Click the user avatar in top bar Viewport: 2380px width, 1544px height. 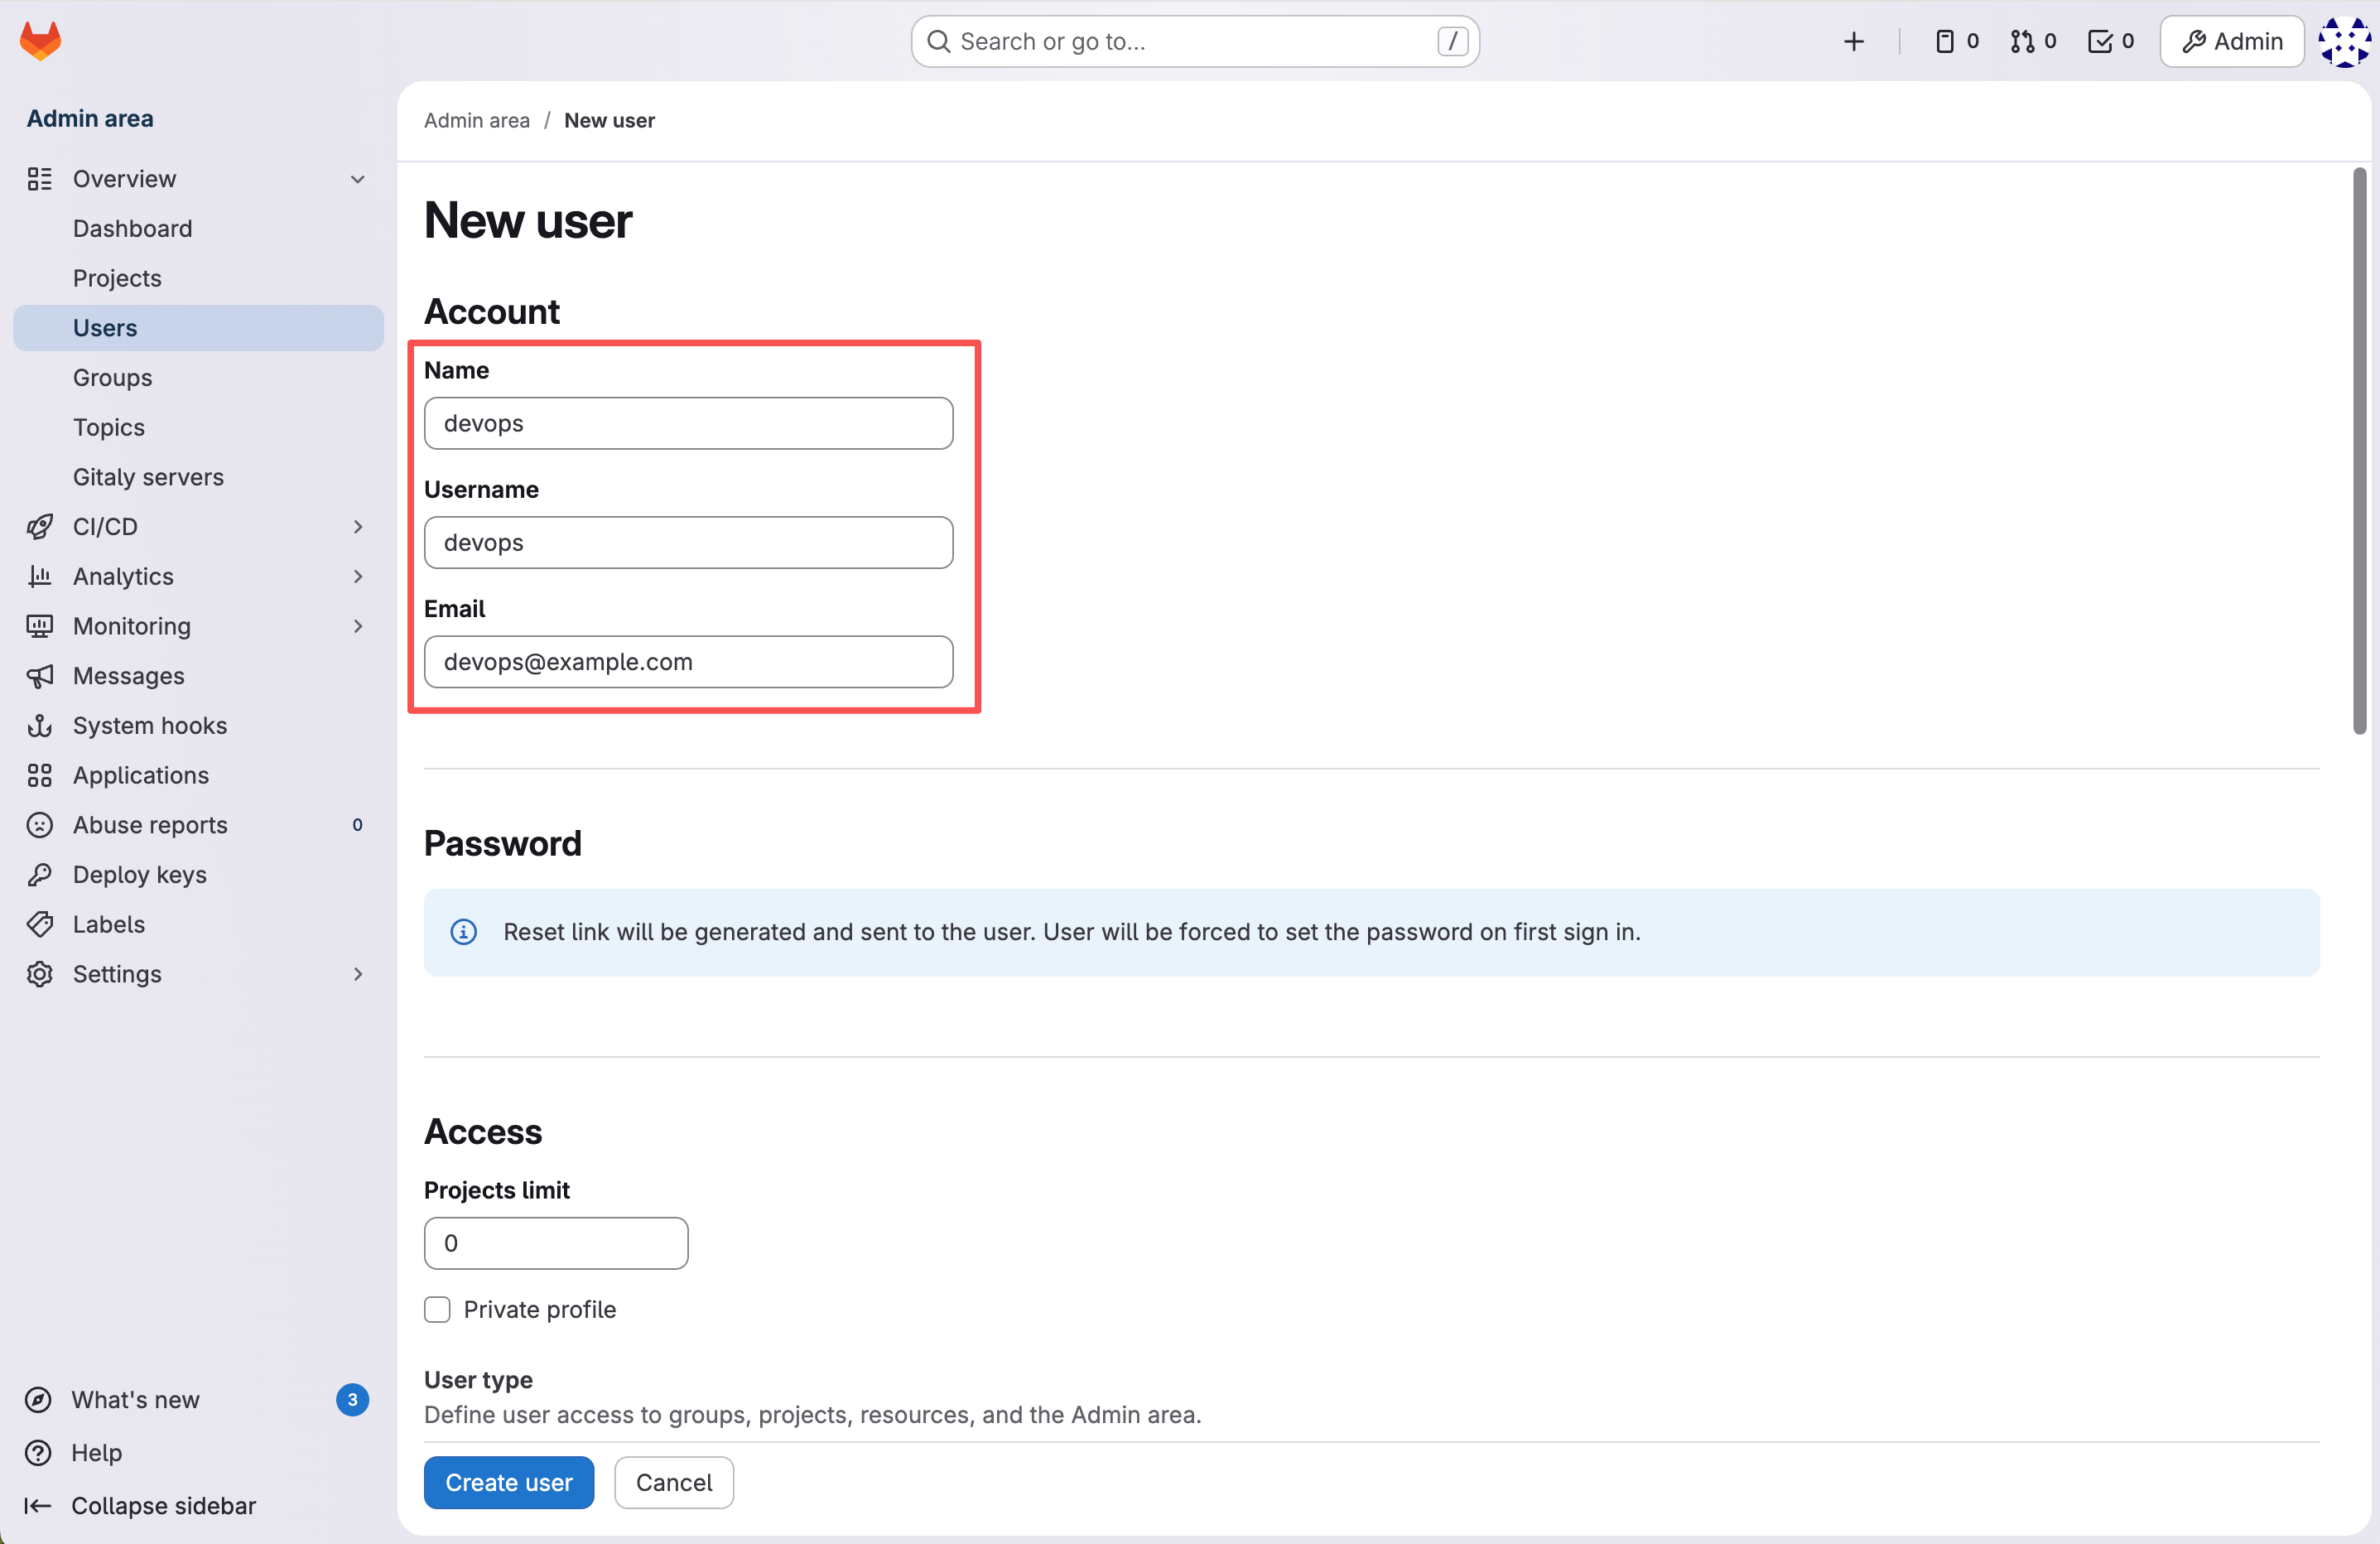pos(2343,41)
